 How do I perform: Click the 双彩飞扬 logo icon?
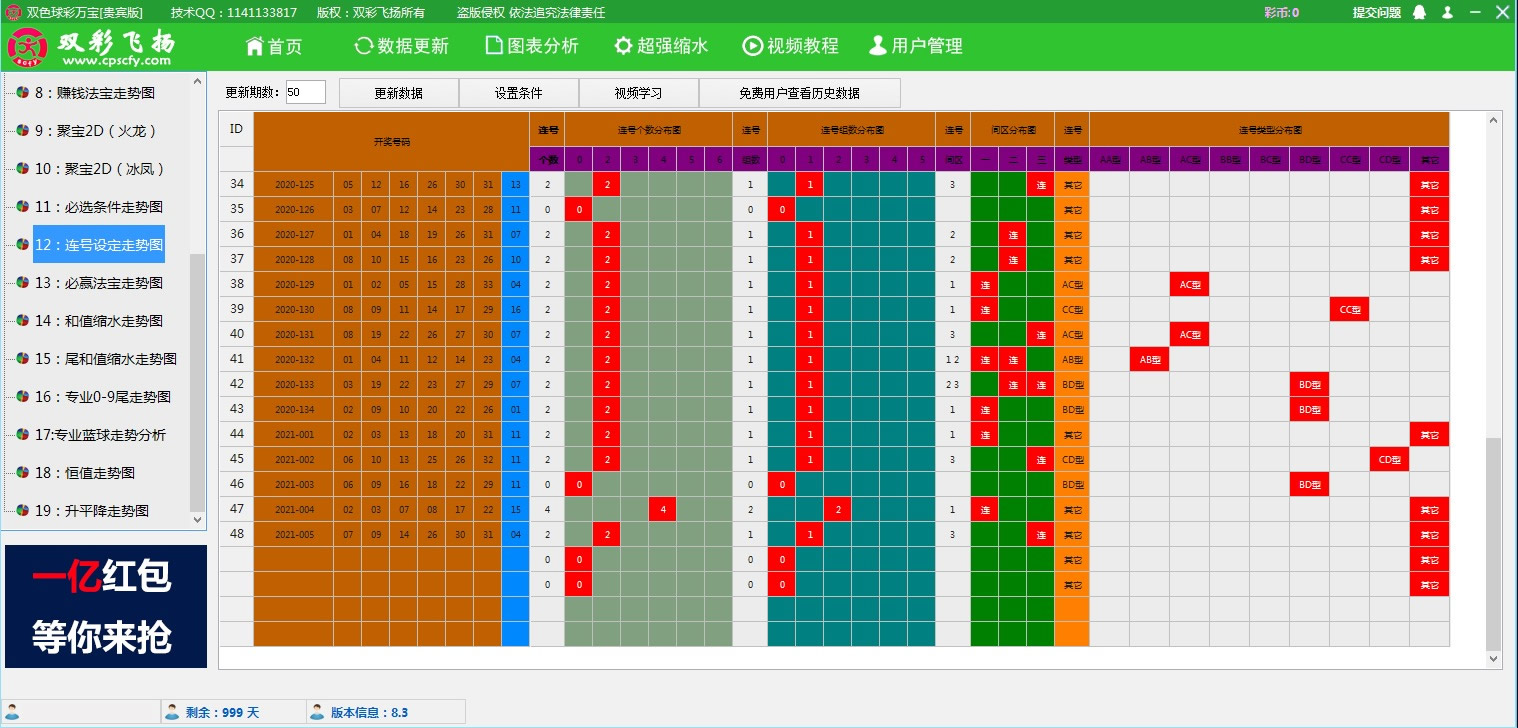pyautogui.click(x=29, y=47)
